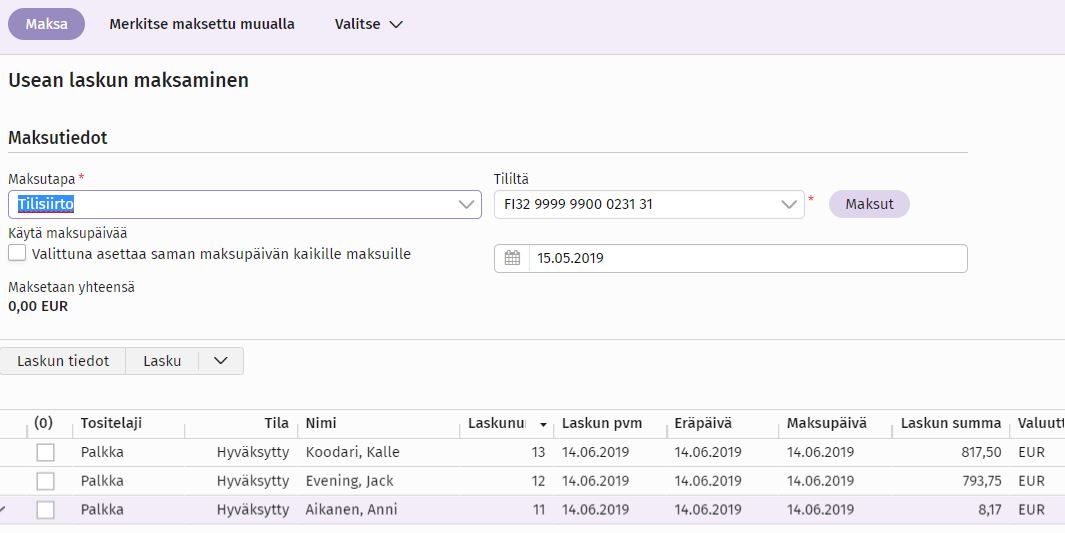Screen dimensions: 1065x533
Task: Sort by Nimi column header
Action: pos(321,424)
